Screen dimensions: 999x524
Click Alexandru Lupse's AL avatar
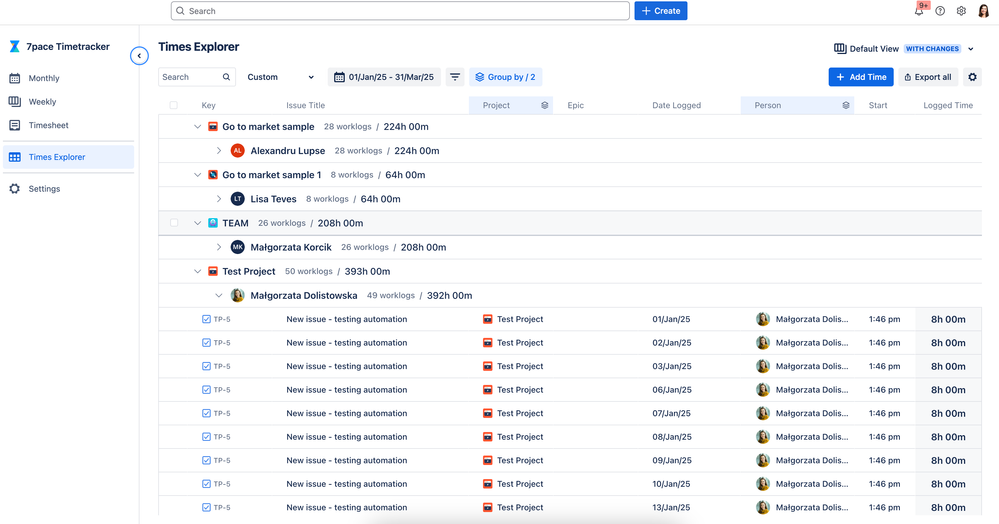238,150
